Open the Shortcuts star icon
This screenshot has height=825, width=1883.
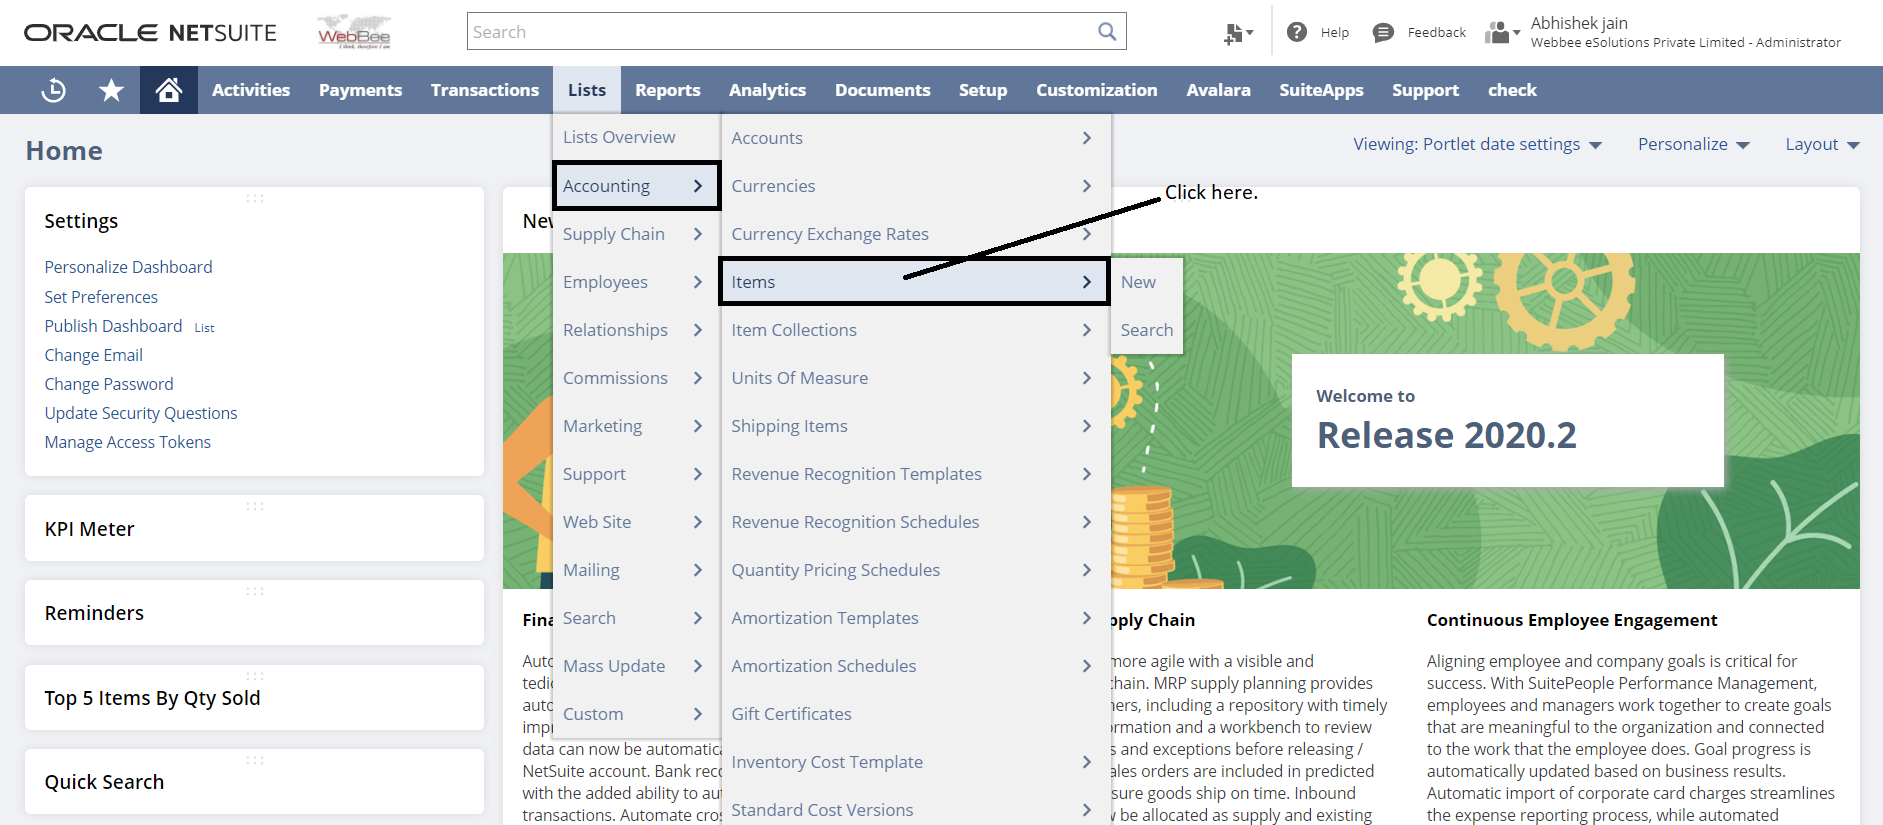111,90
